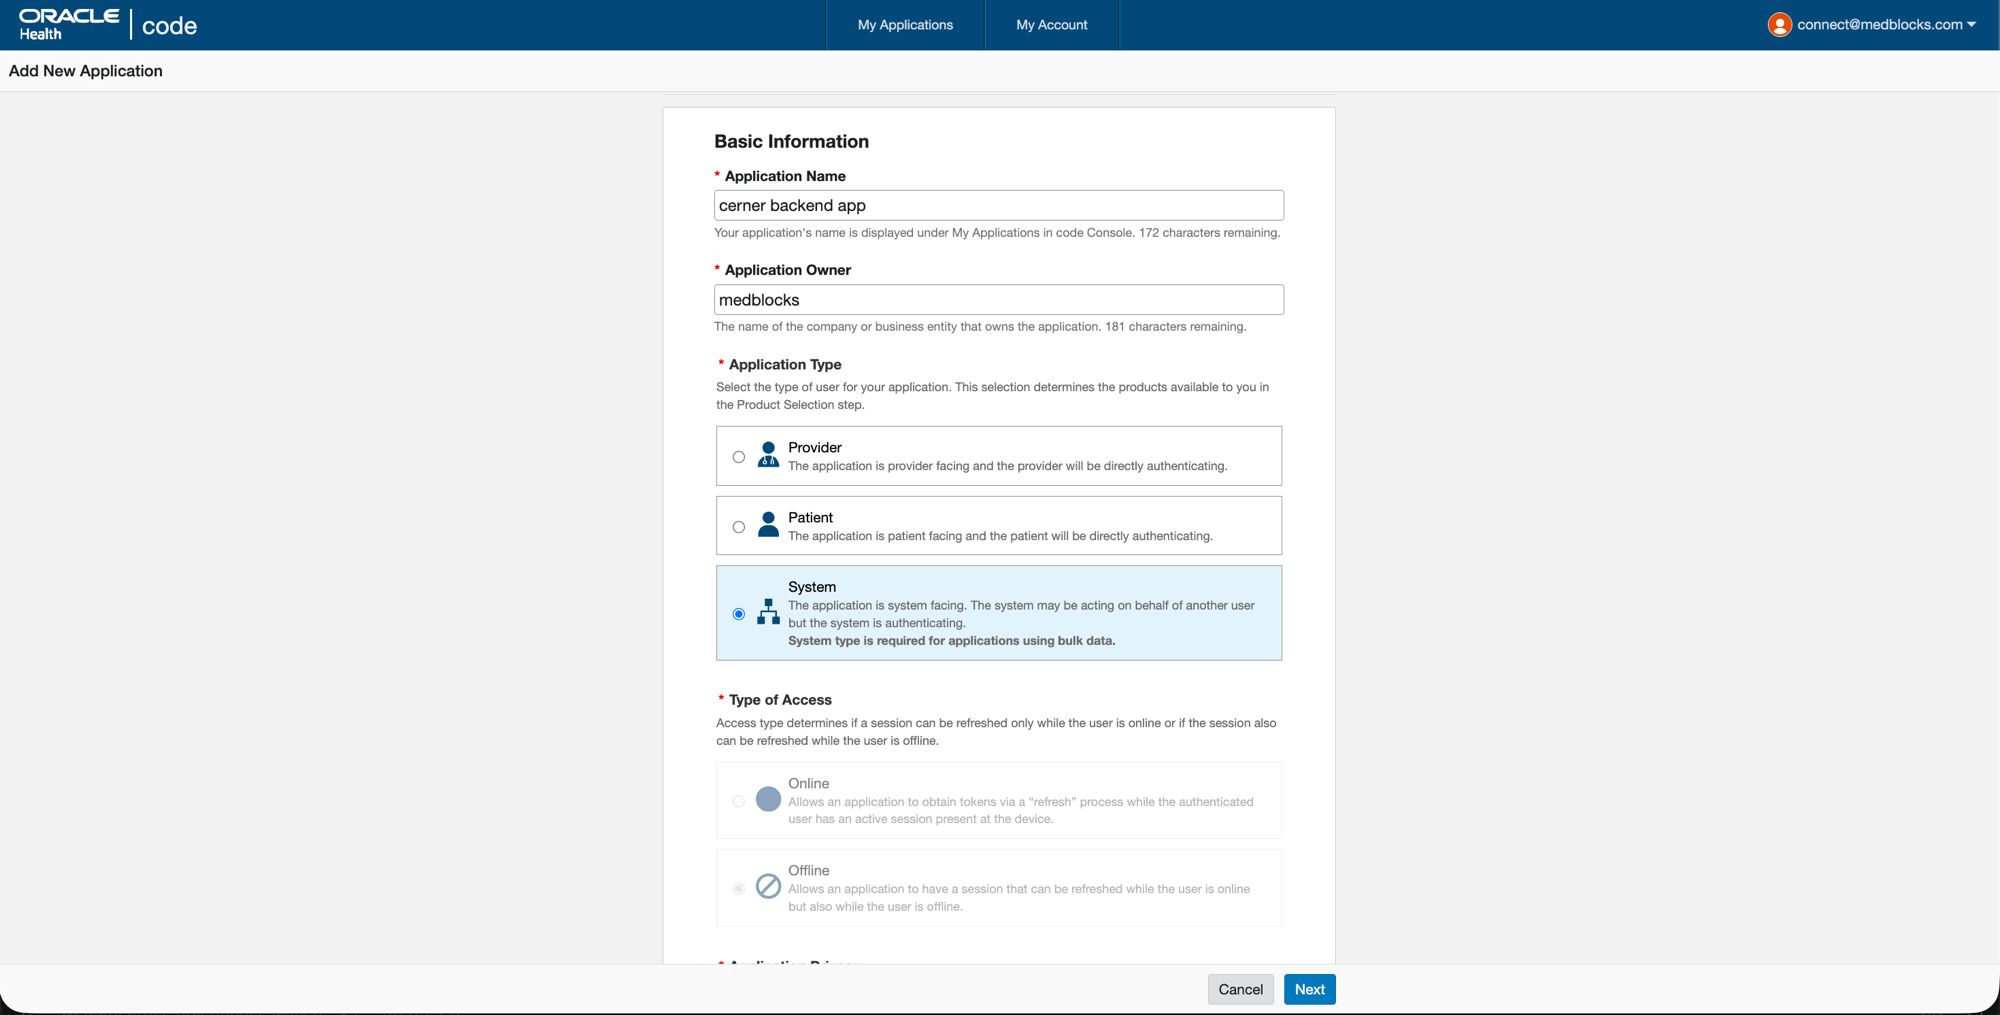Open the My Account tab
The height and width of the screenshot is (1015, 2000).
(1052, 25)
